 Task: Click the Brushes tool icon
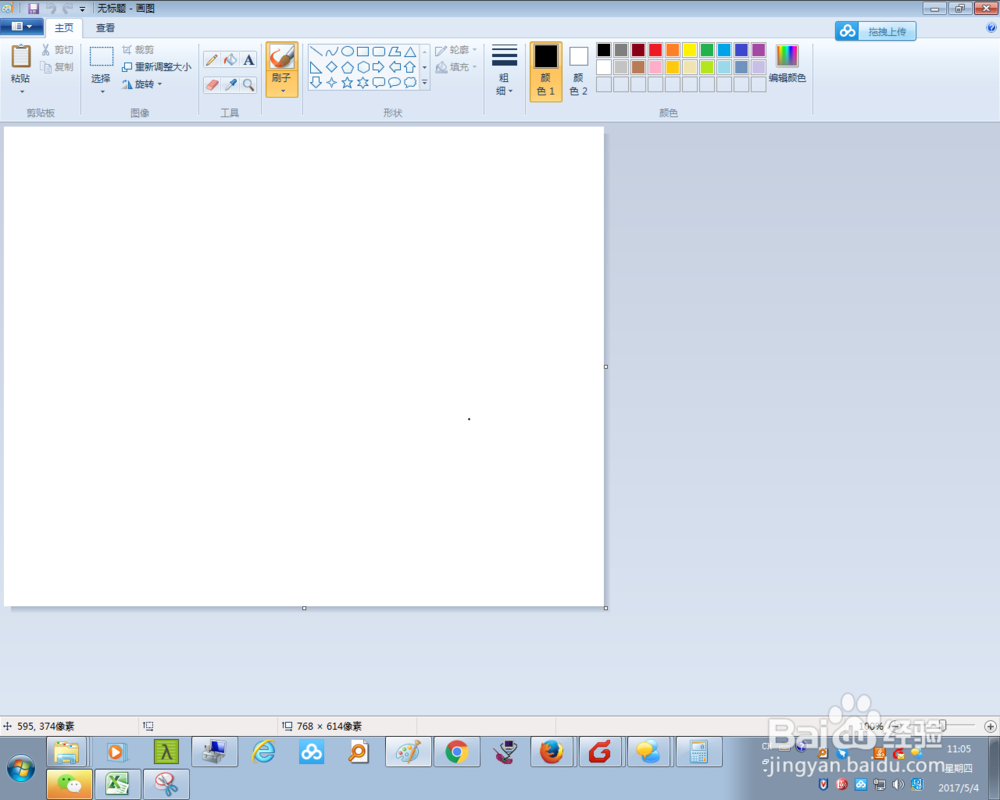tap(282, 58)
